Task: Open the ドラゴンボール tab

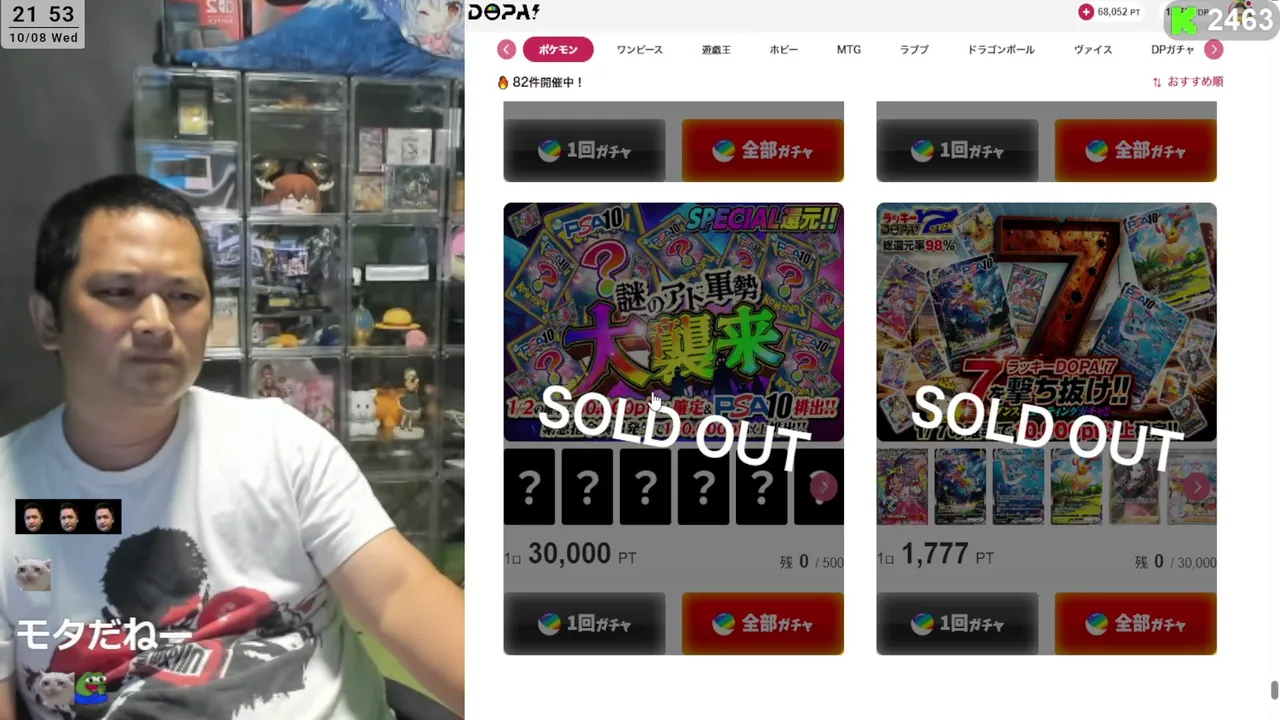Action: click(1000, 50)
